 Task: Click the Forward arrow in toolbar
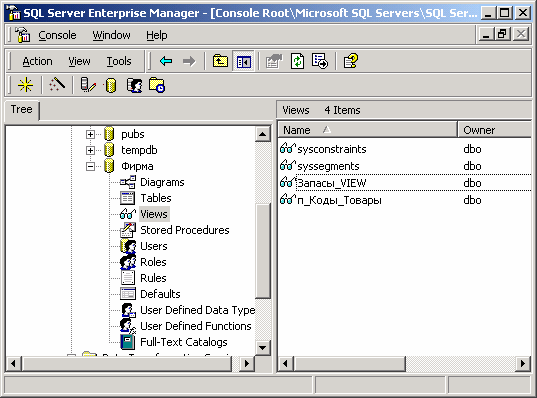[189, 61]
